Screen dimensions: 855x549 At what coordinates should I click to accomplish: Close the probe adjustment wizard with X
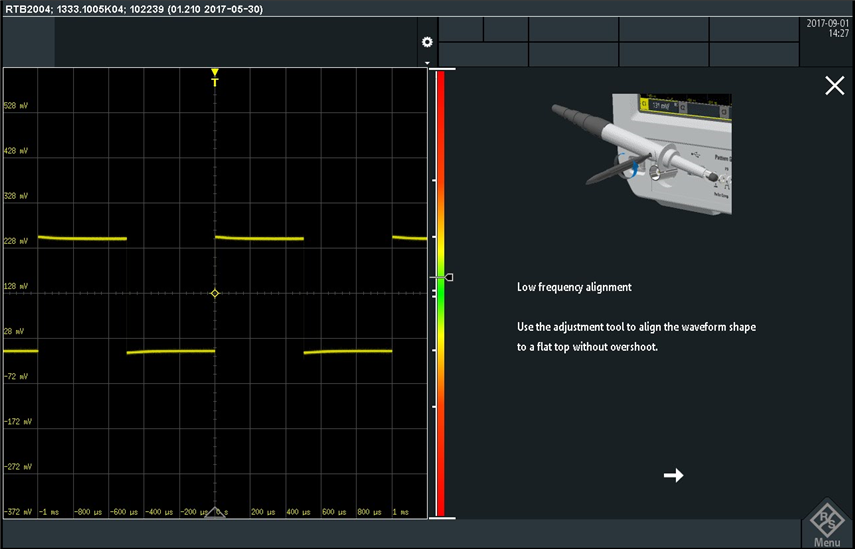834,86
